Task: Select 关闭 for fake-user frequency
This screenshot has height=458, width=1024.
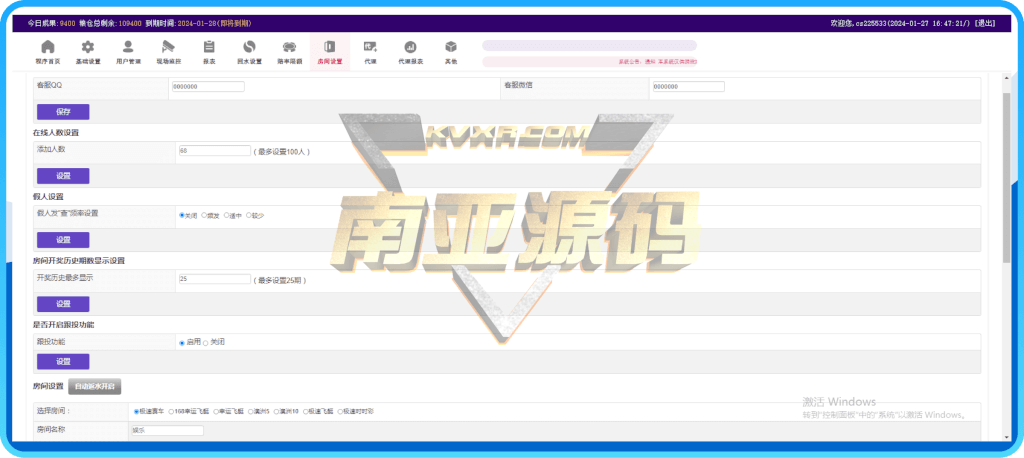Action: point(182,215)
